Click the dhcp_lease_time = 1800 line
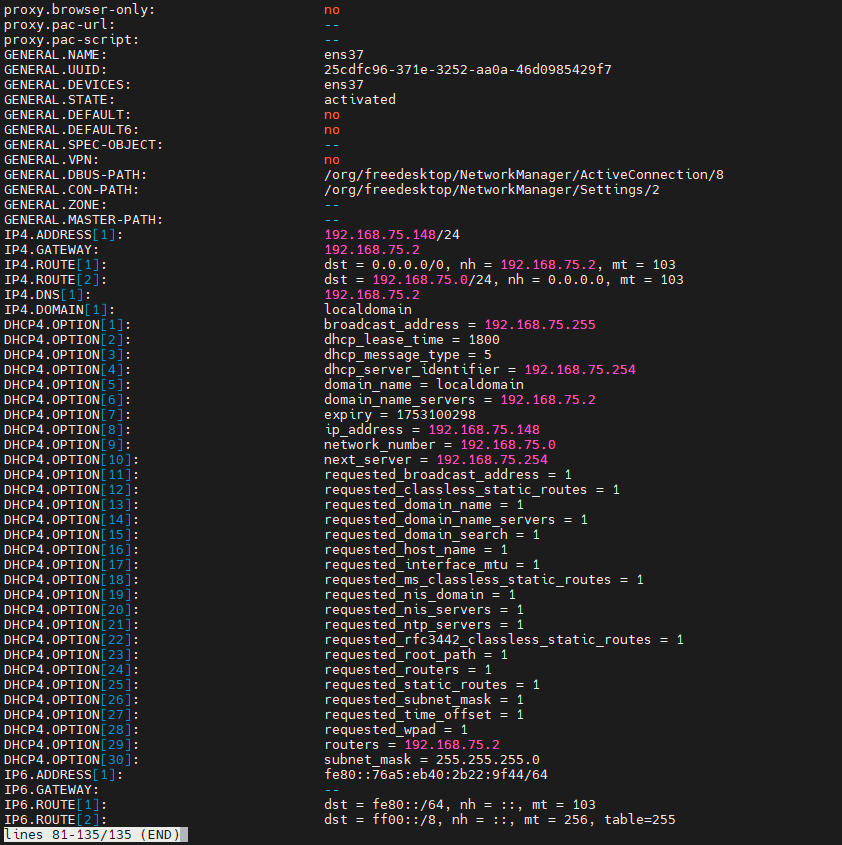The width and height of the screenshot is (842, 845). coord(411,340)
